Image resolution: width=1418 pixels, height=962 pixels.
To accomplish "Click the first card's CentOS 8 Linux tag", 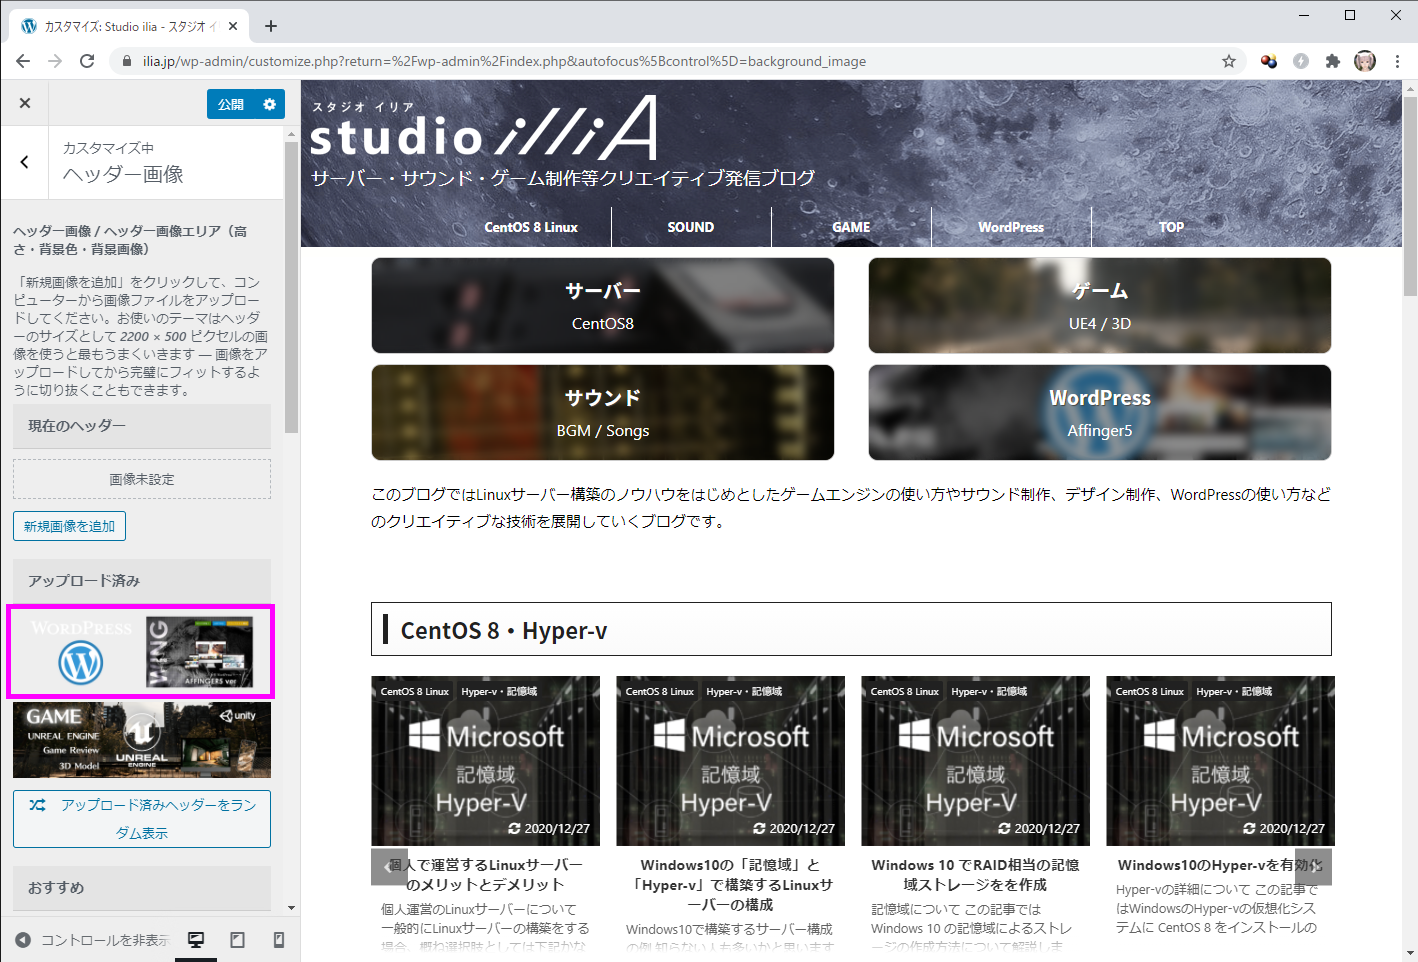I will [x=415, y=691].
